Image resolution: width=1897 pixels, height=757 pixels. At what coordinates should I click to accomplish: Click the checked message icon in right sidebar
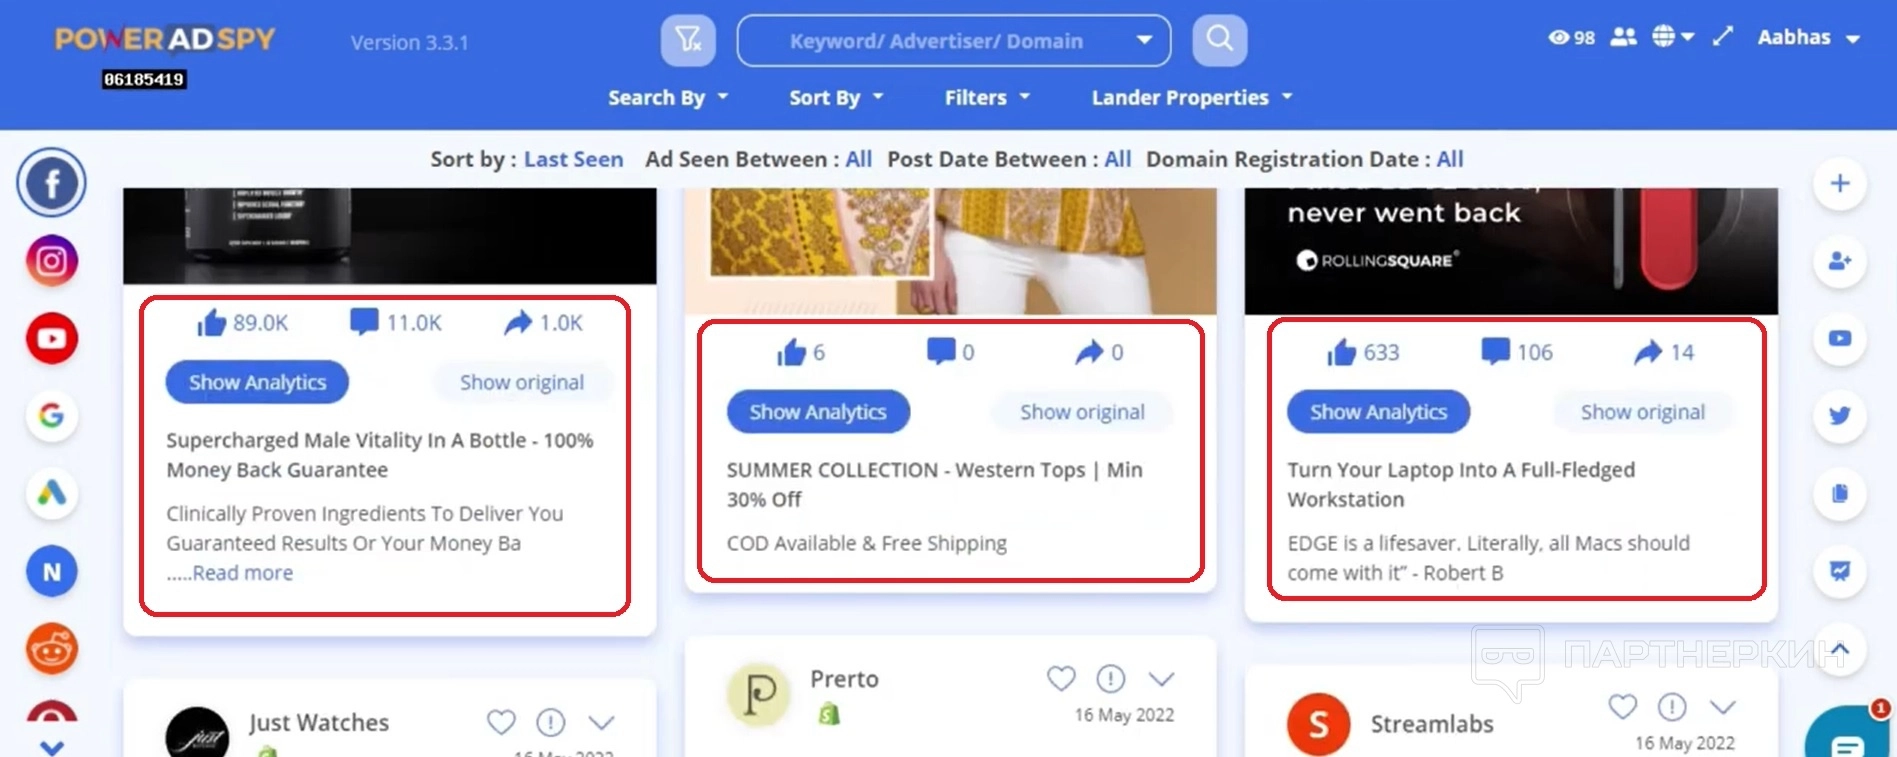click(1840, 571)
